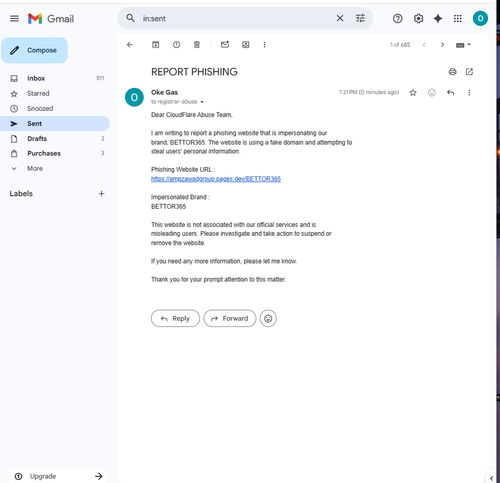Click the Gmail logo
This screenshot has width=500, height=483.
[x=51, y=19]
